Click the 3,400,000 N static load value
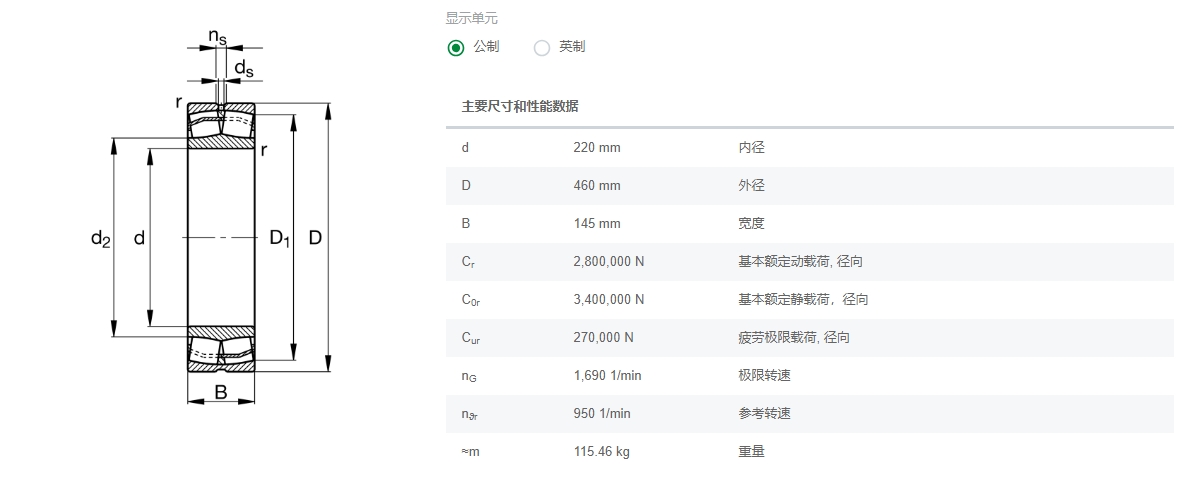This screenshot has width=1187, height=481. pos(608,300)
